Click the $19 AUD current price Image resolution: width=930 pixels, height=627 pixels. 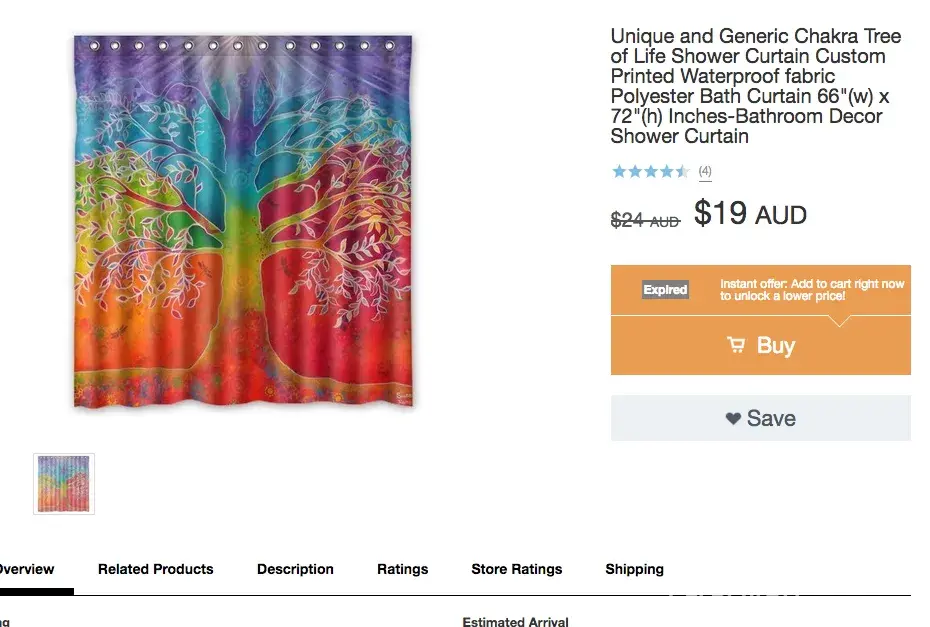(750, 213)
